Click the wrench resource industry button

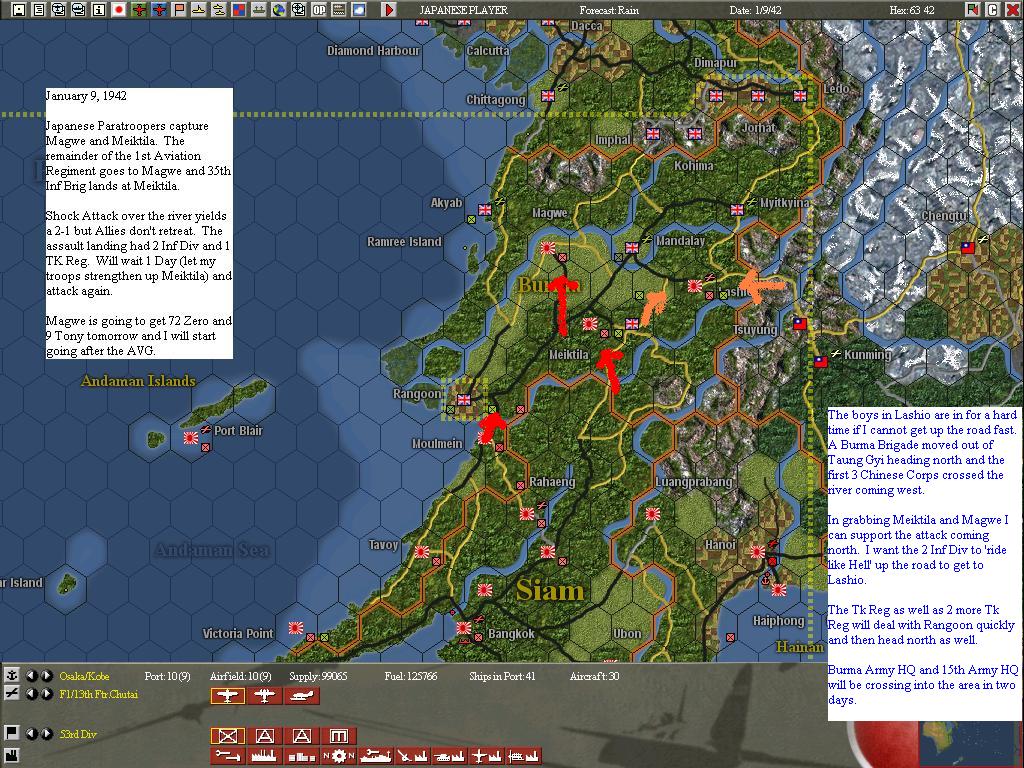click(227, 756)
